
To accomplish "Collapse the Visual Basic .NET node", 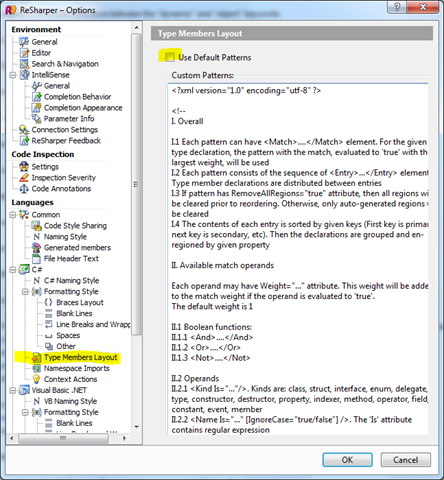I will click(x=13, y=390).
